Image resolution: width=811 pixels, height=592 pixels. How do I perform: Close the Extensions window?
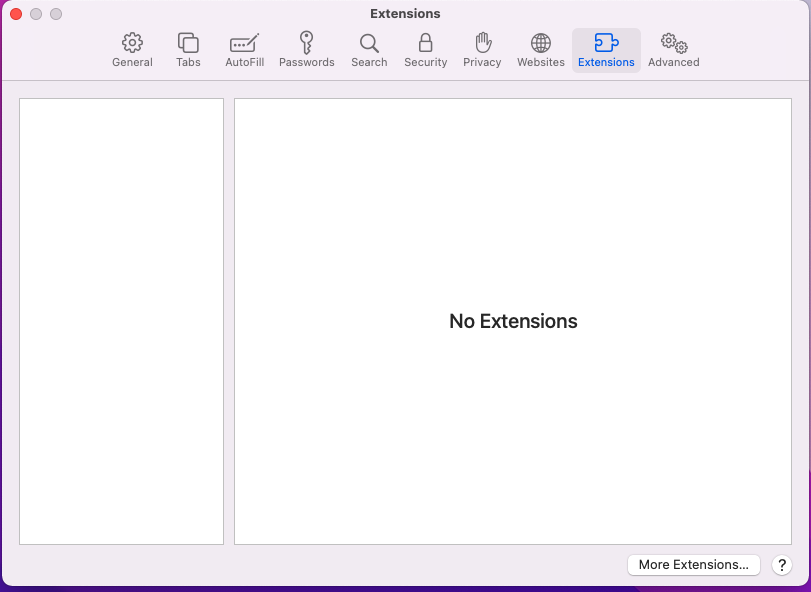(16, 14)
